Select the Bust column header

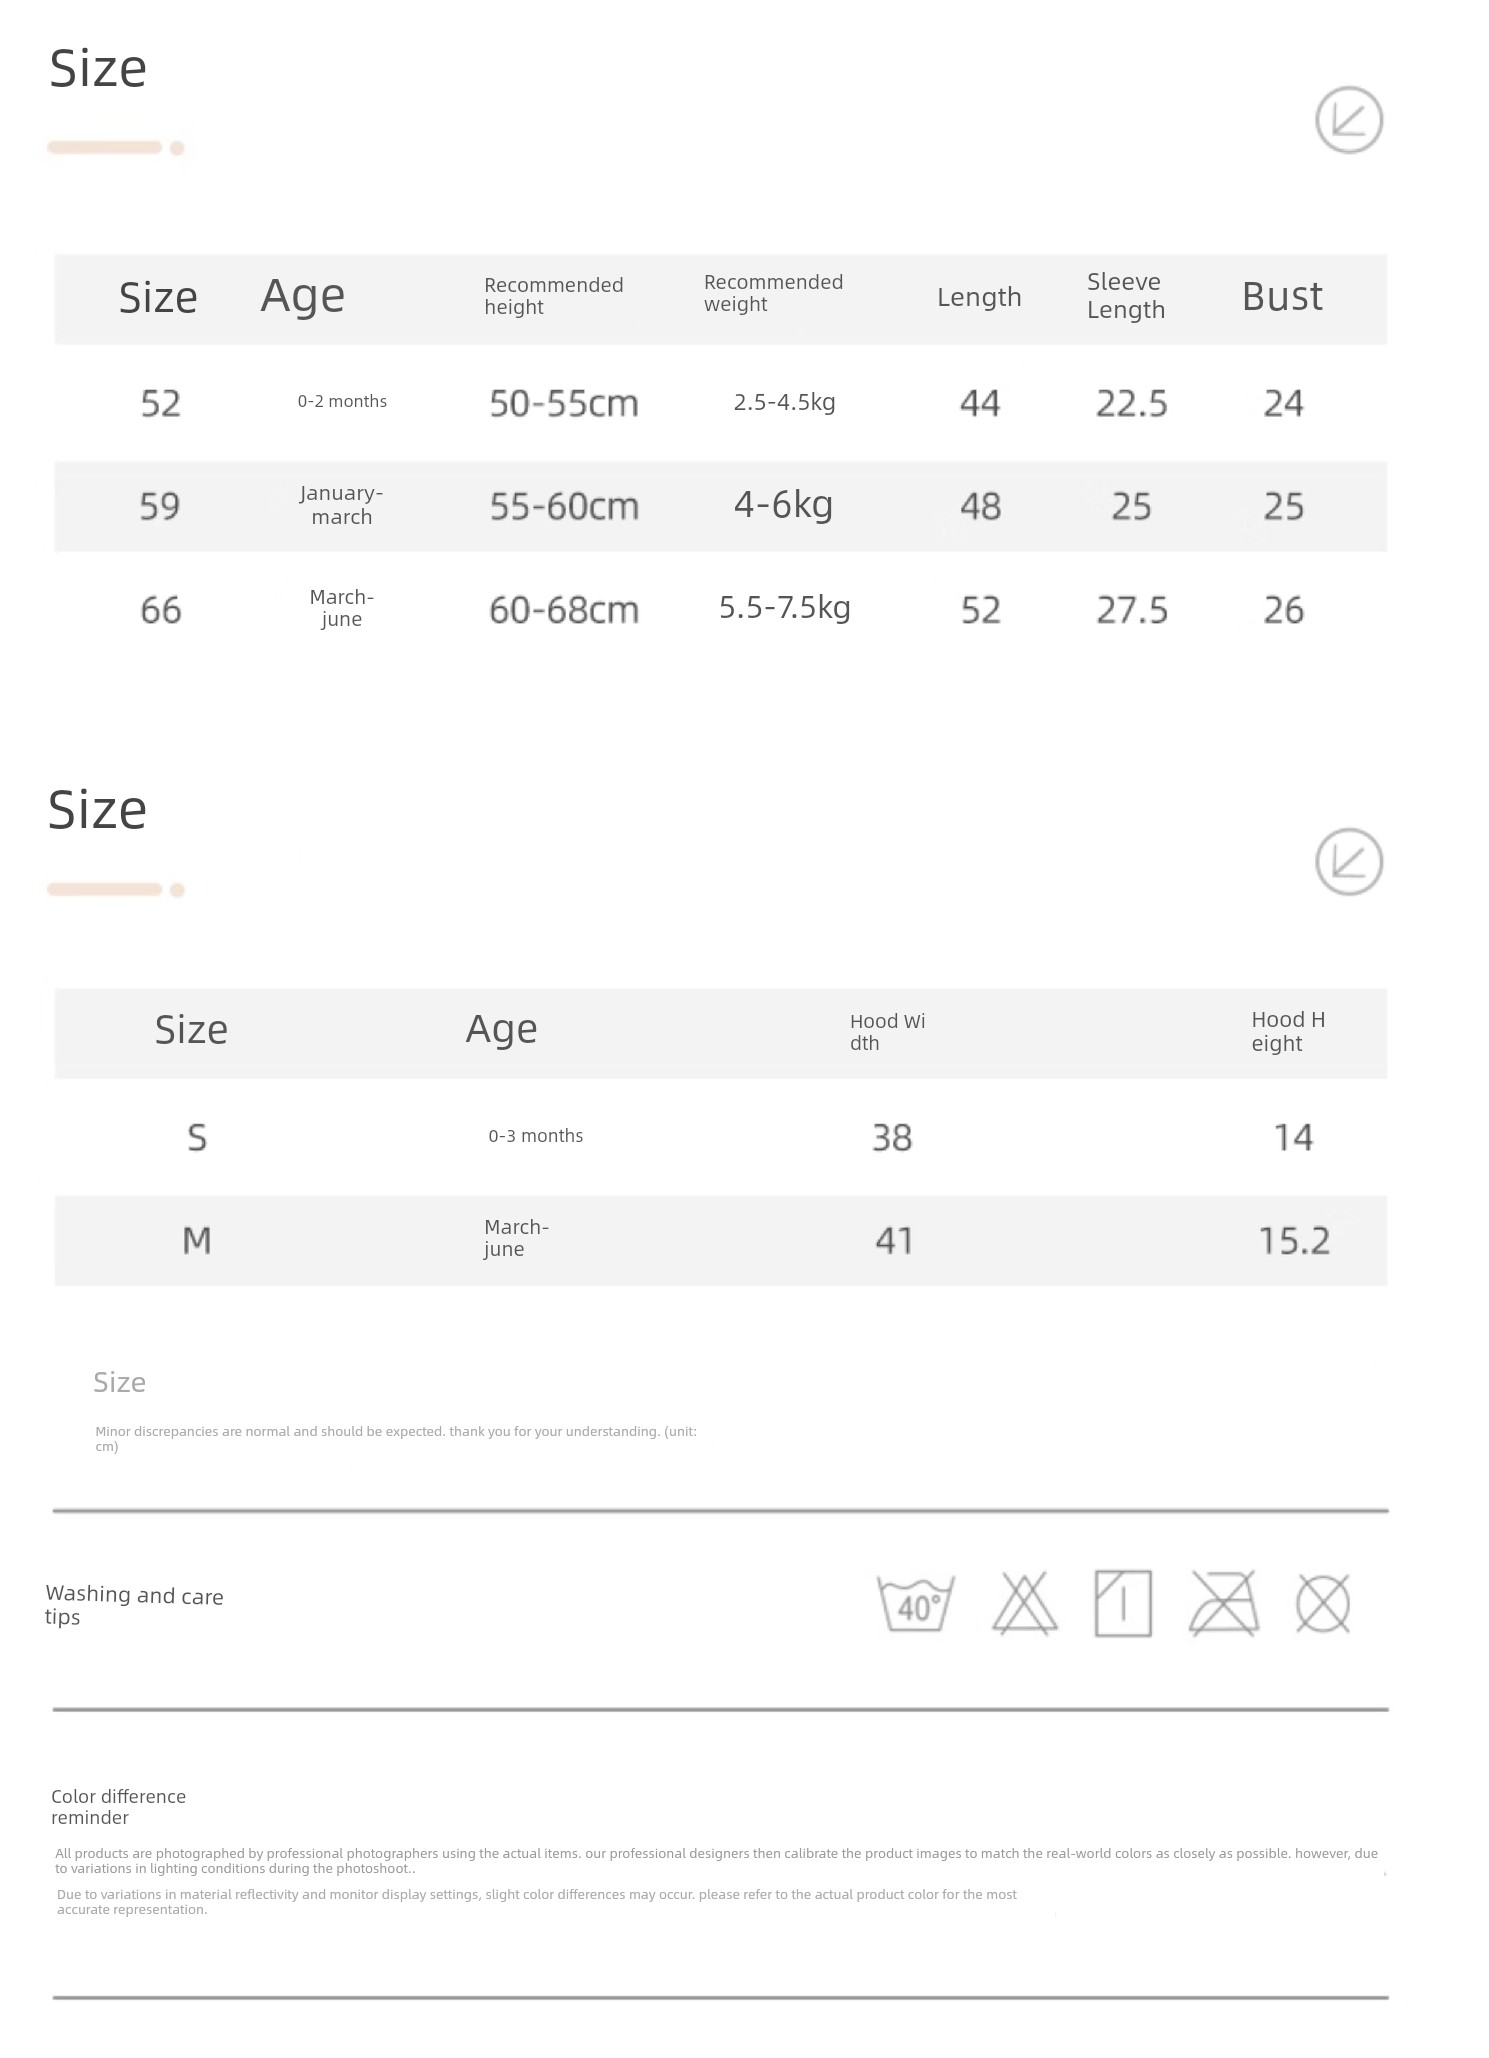click(1282, 297)
